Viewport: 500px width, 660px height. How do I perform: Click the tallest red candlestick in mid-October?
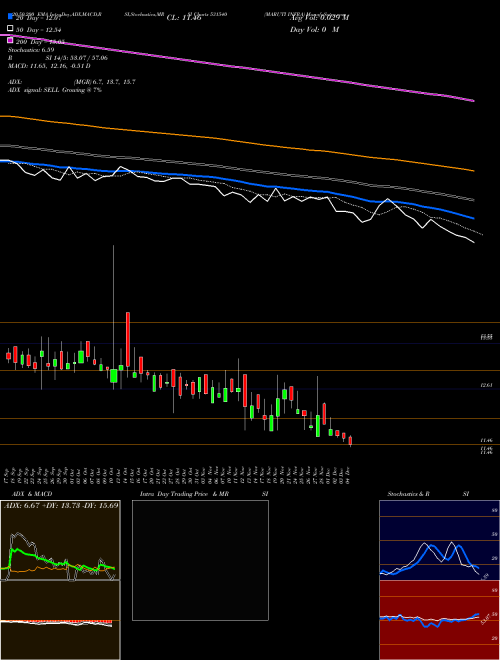128,339
